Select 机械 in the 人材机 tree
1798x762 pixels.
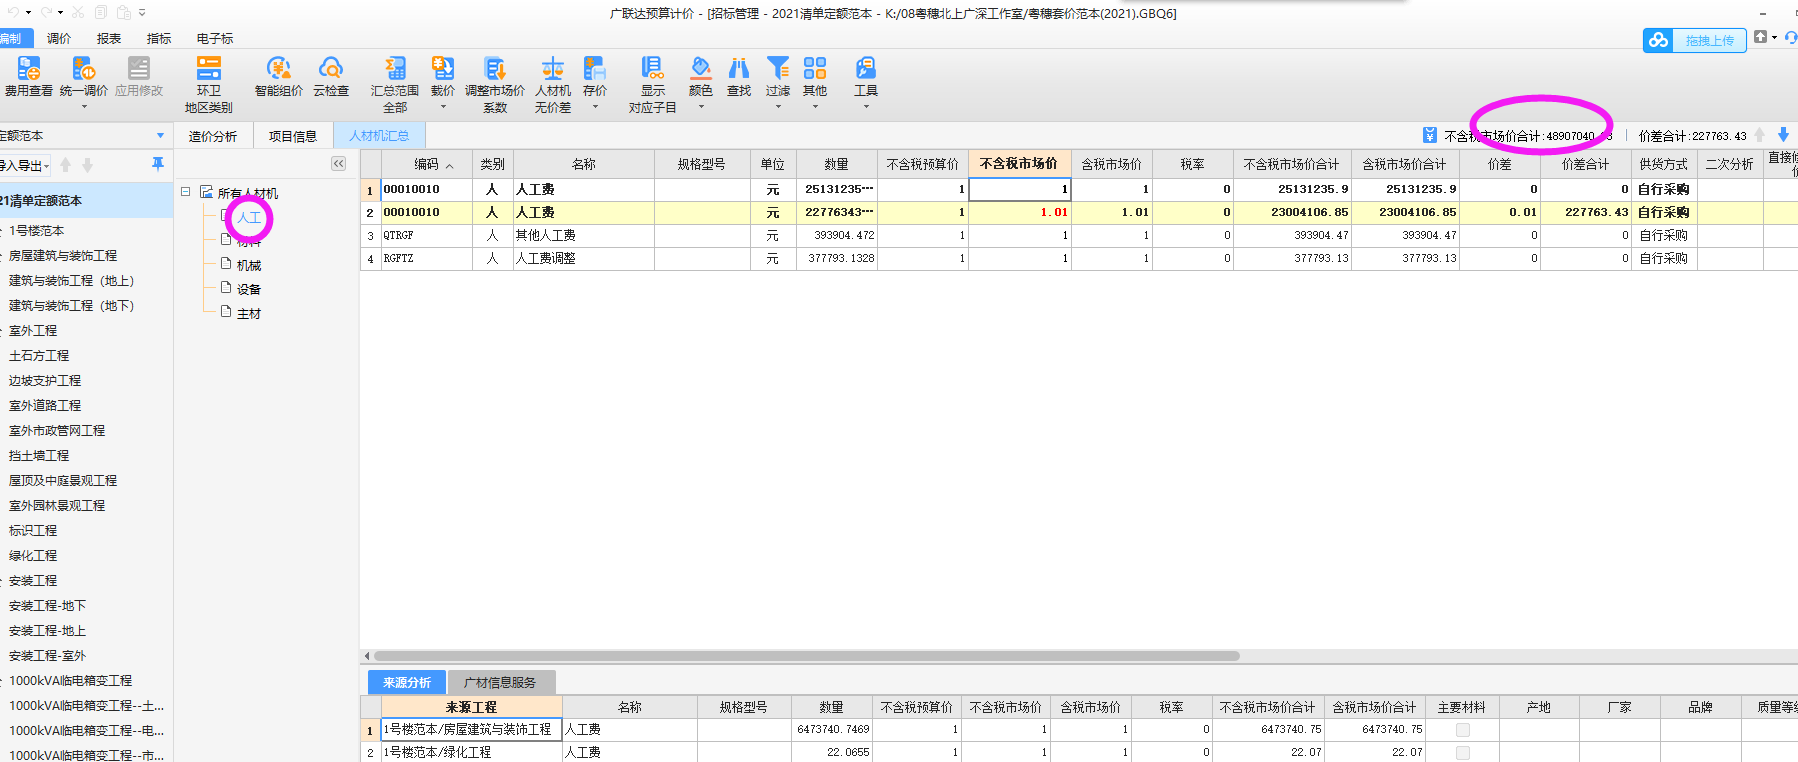(x=249, y=265)
